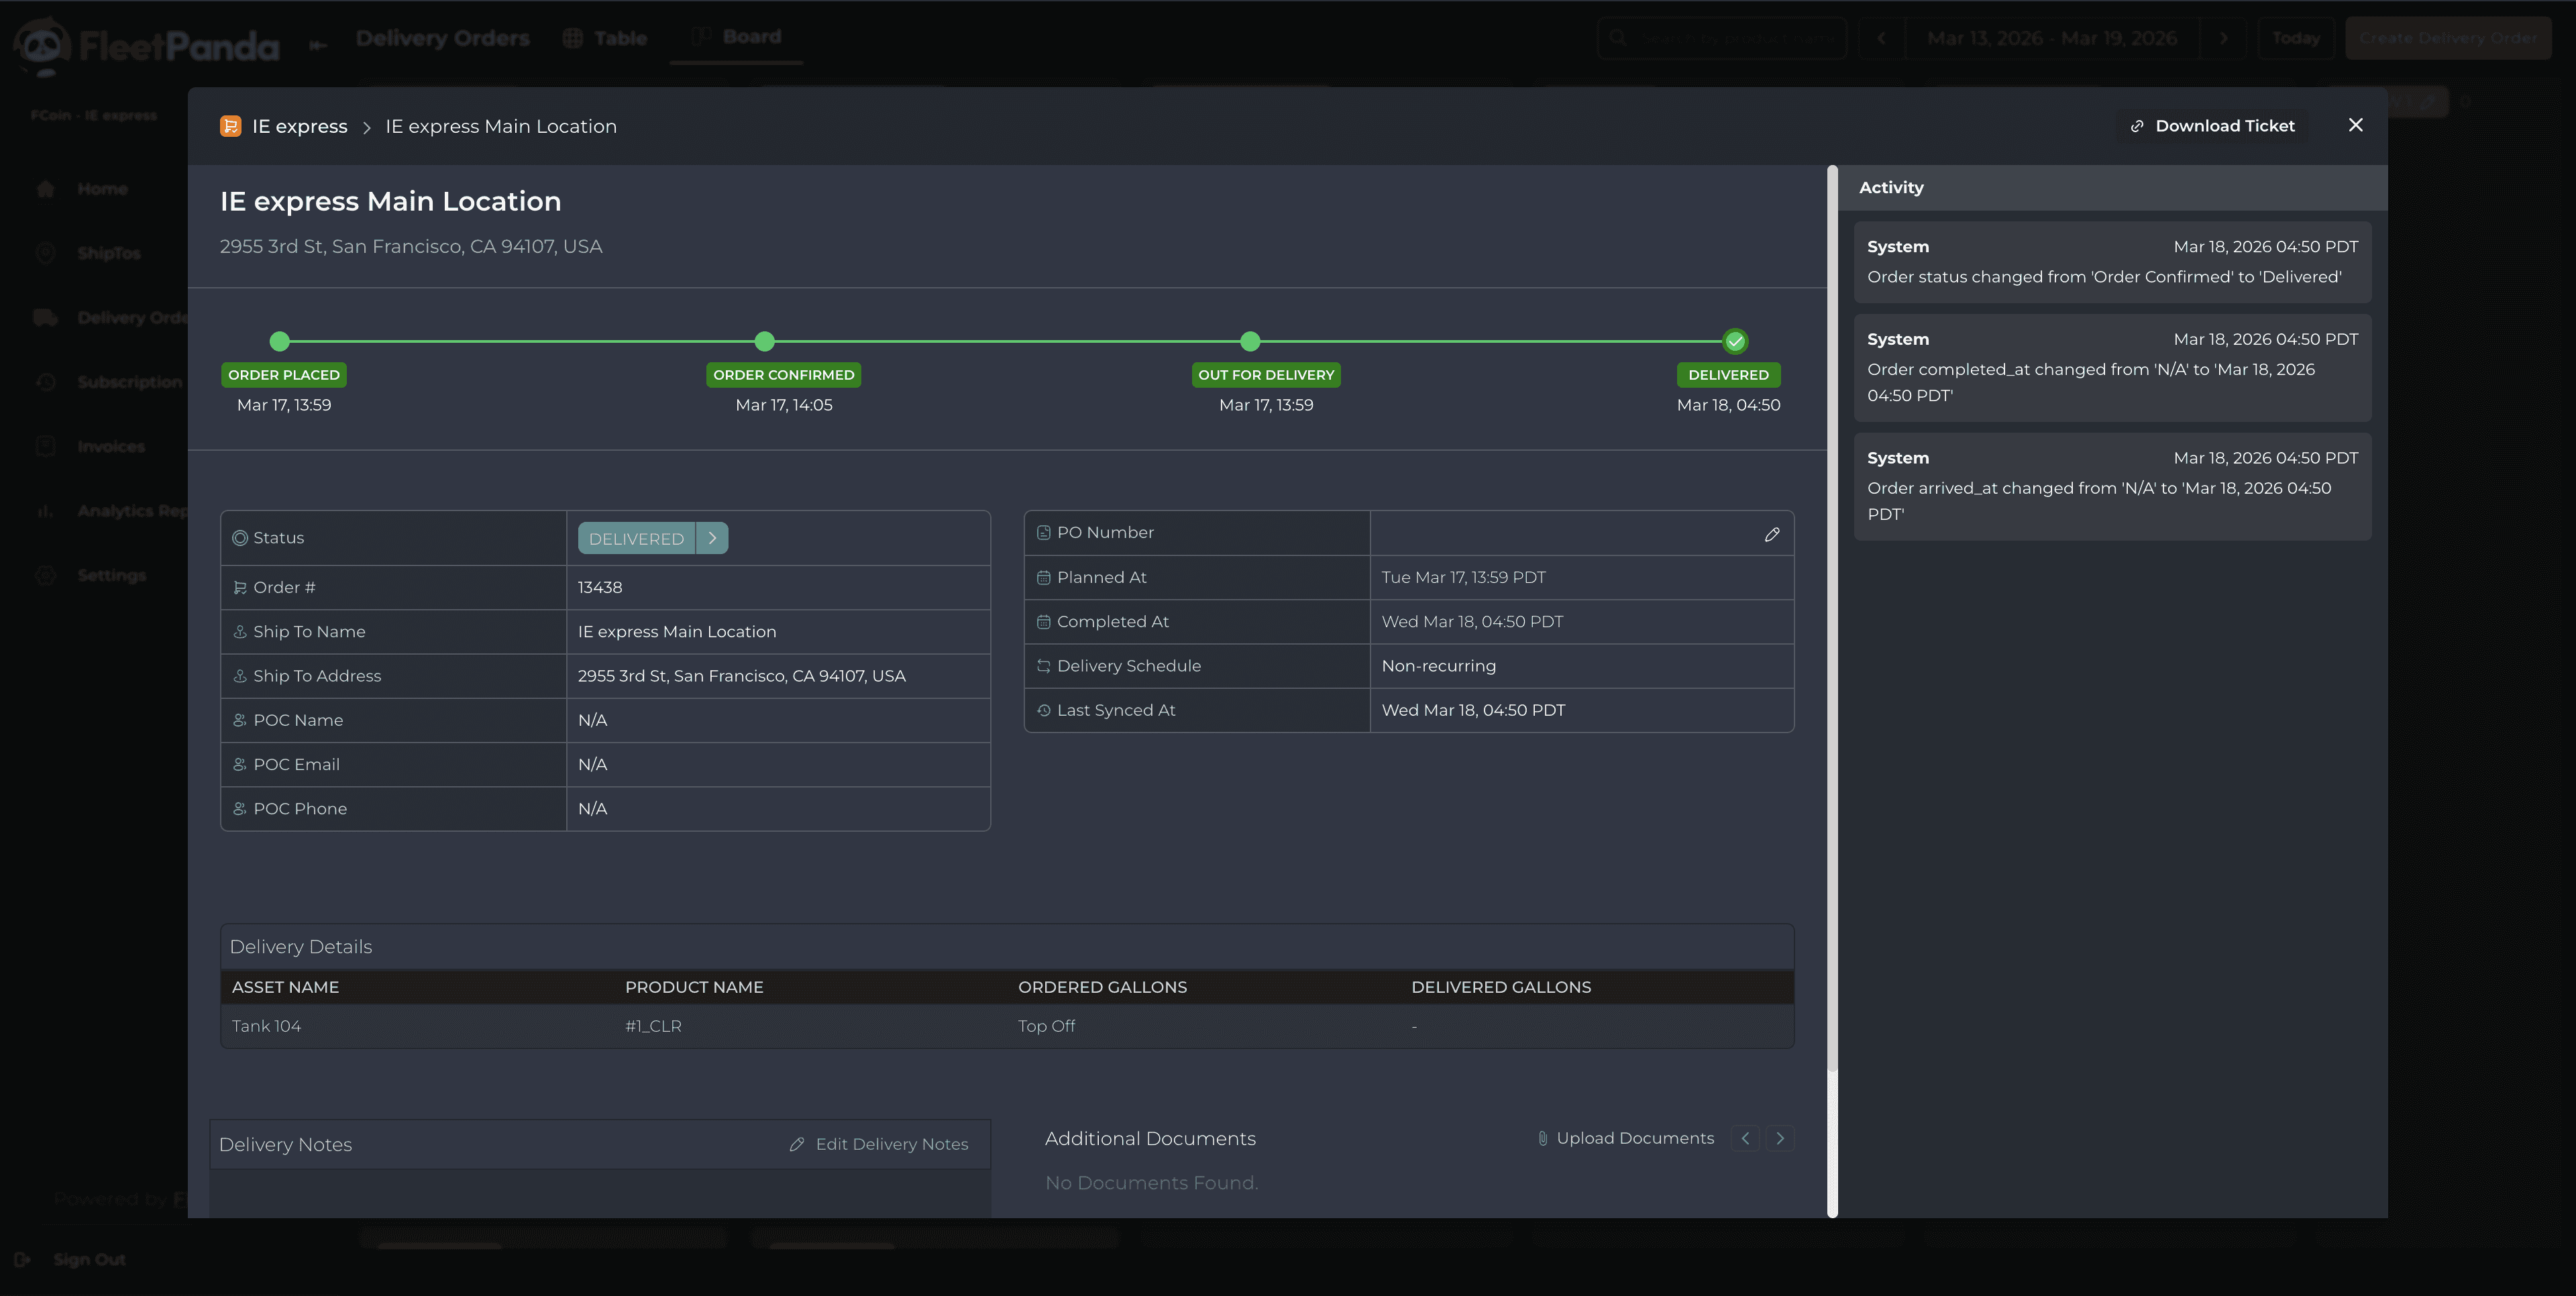Click the Out For Delivery timeline dot
This screenshot has width=2576, height=1296.
1250,341
